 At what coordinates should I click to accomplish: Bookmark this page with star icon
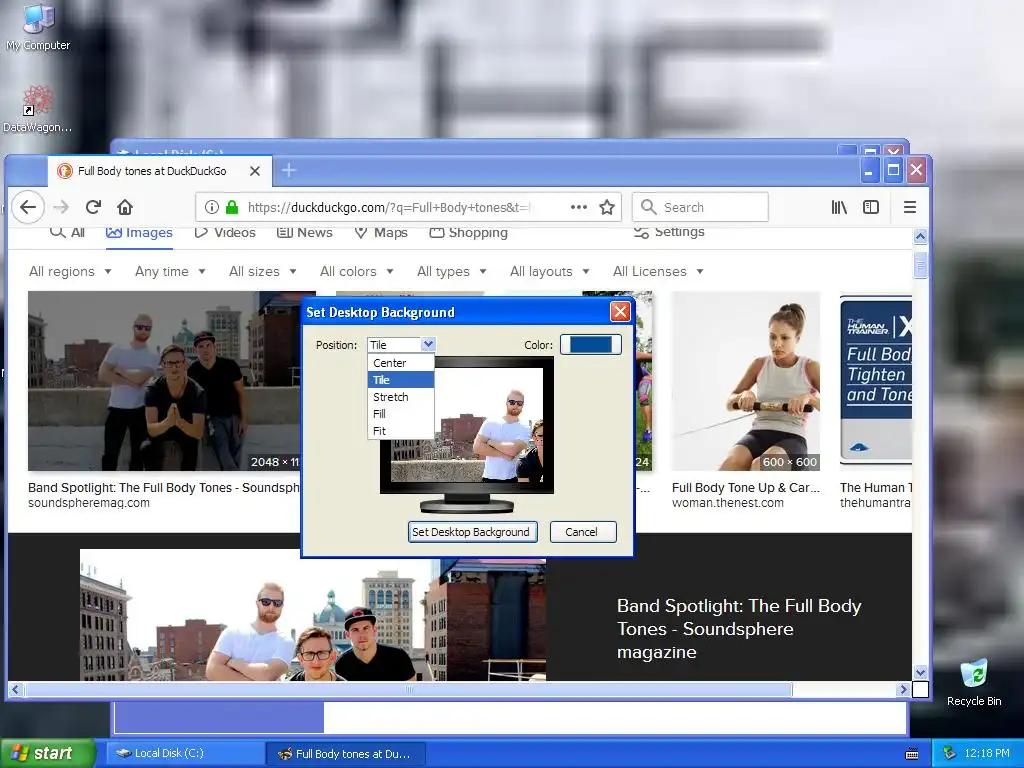(607, 208)
